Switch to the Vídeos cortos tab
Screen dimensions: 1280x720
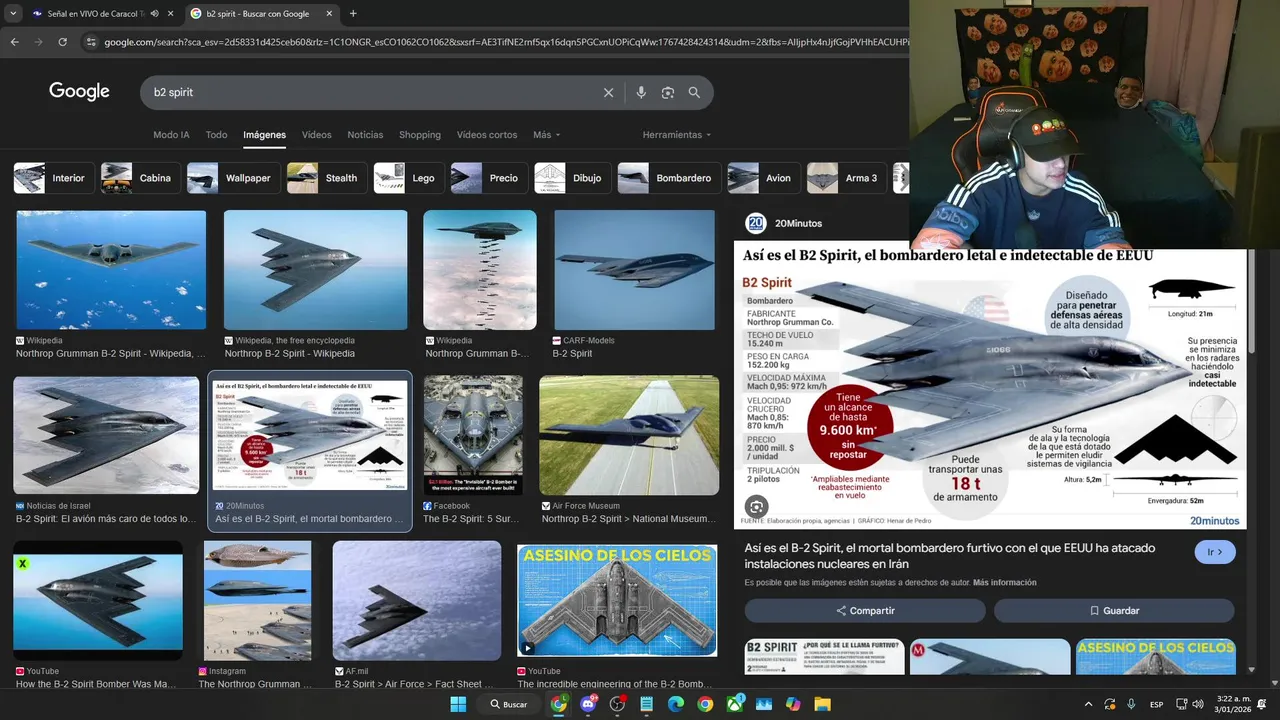487,135
